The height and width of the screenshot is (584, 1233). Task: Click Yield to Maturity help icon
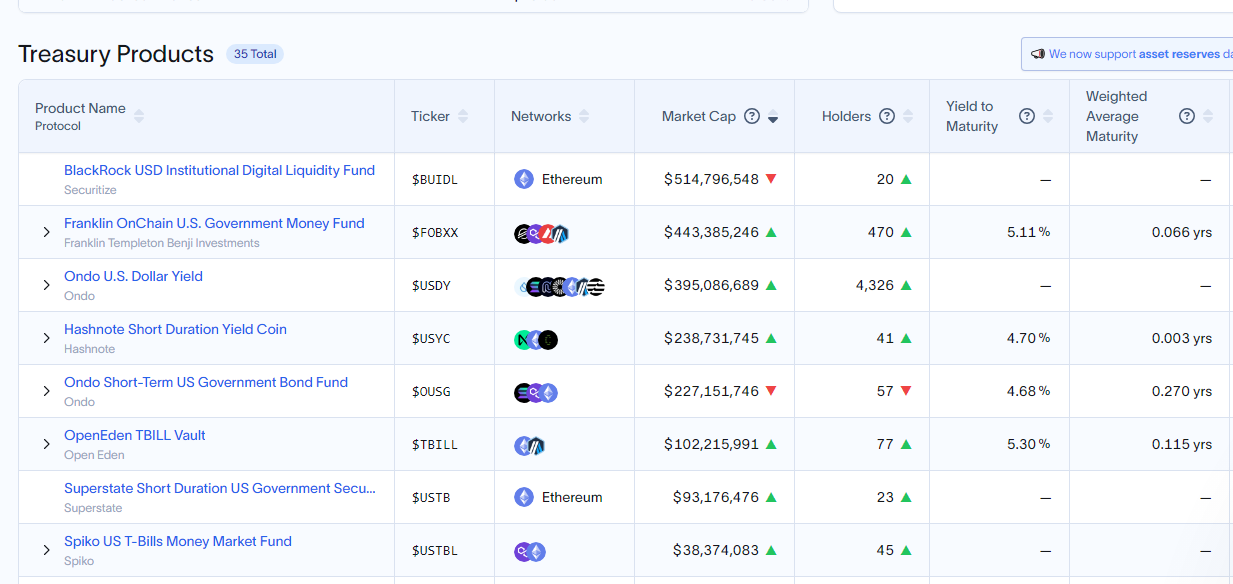coord(1026,116)
